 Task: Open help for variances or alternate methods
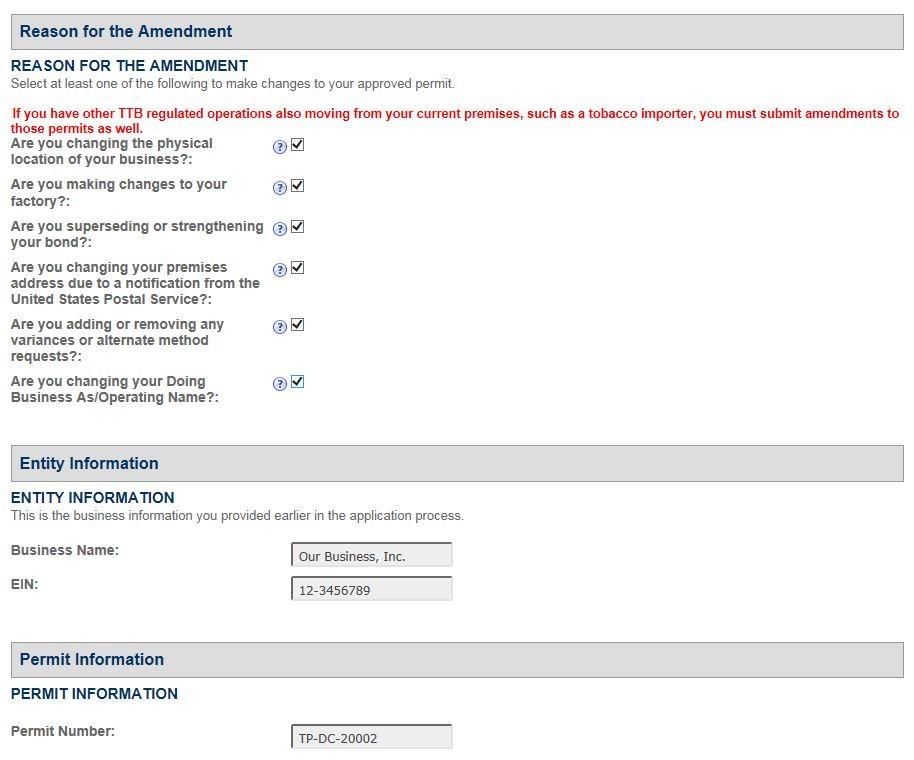click(280, 327)
